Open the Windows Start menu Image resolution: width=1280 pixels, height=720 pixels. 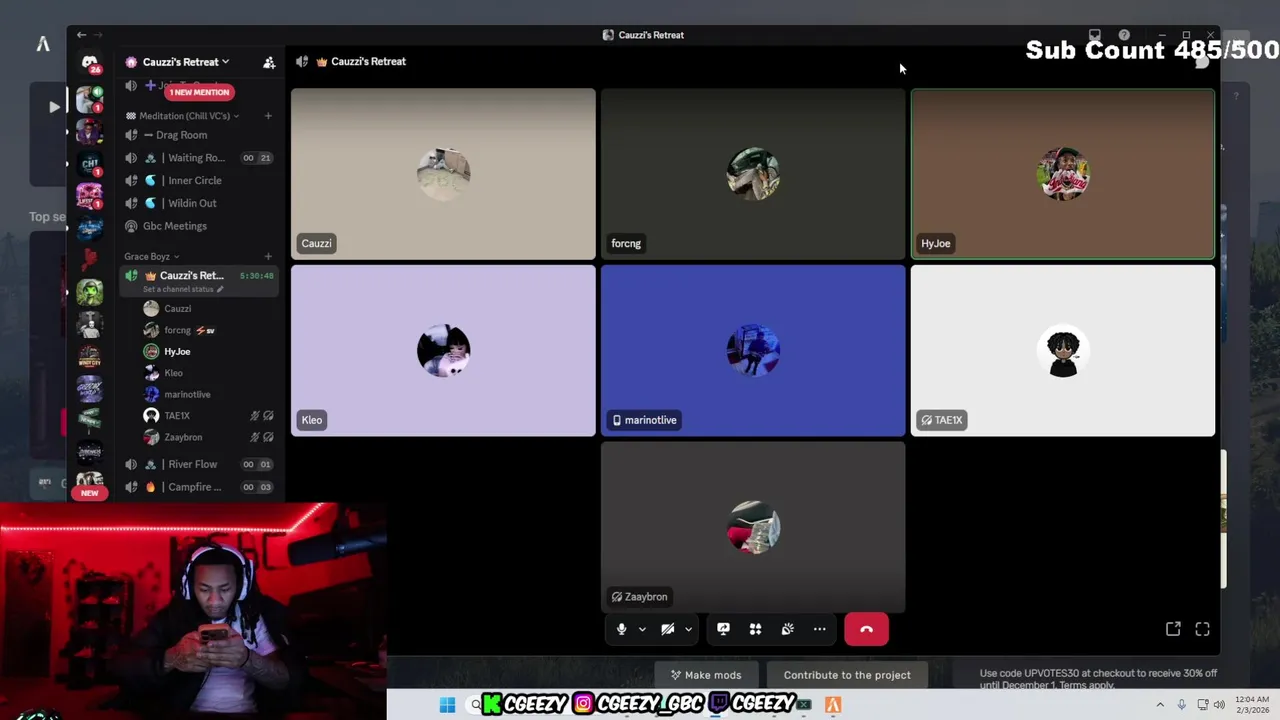click(x=447, y=705)
